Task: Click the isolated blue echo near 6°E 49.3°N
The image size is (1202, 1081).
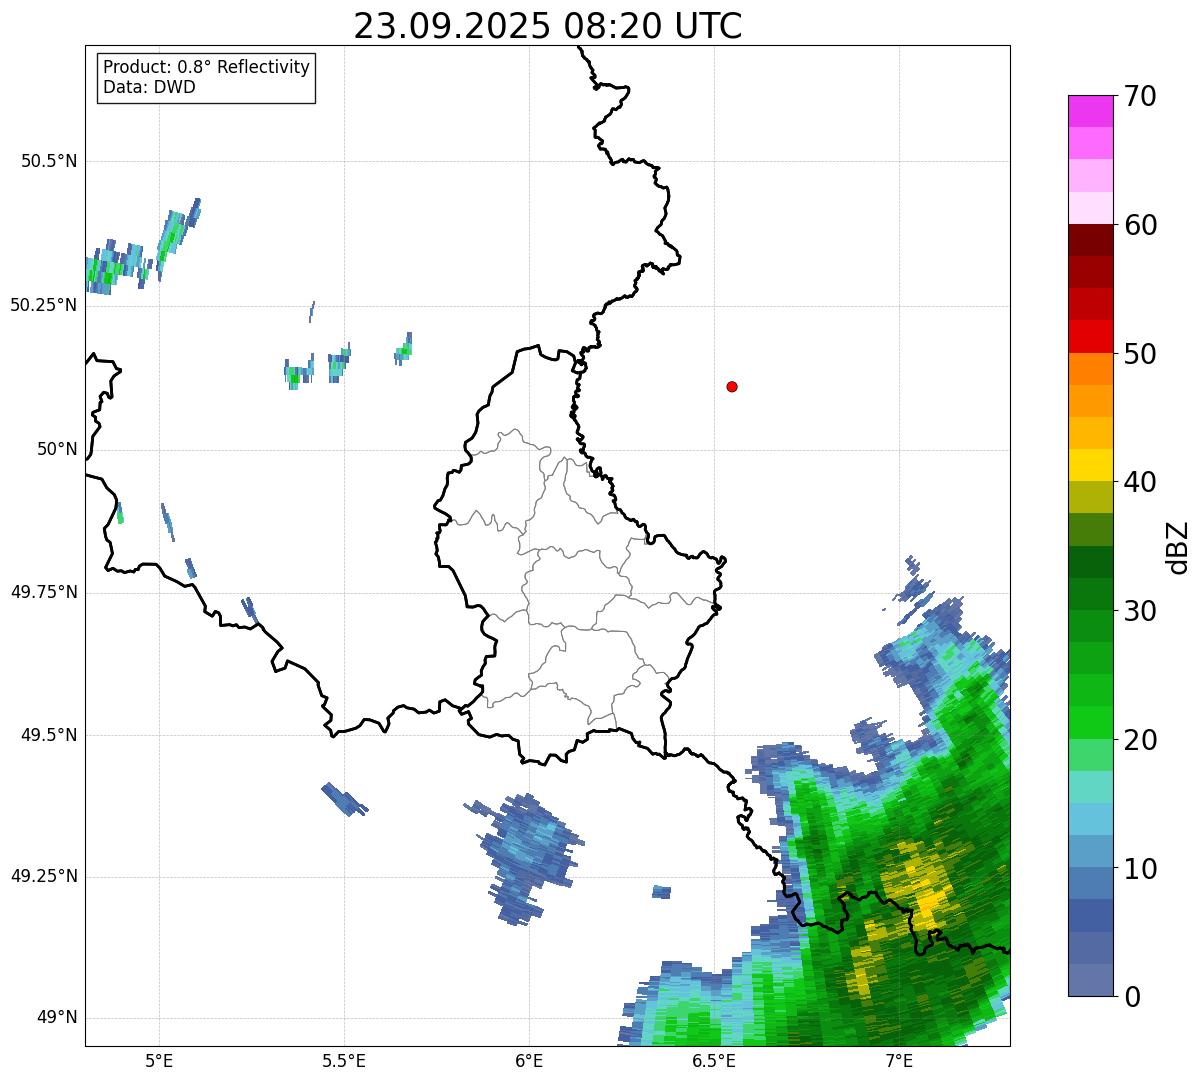Action: (528, 857)
